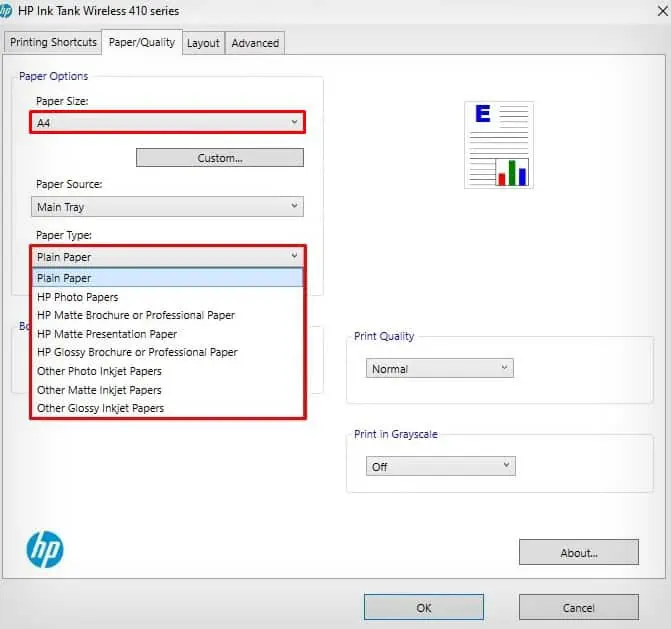Viewport: 671px width, 629px height.
Task: Expand the Paper Source Main Tray dropdown
Action: pos(167,207)
